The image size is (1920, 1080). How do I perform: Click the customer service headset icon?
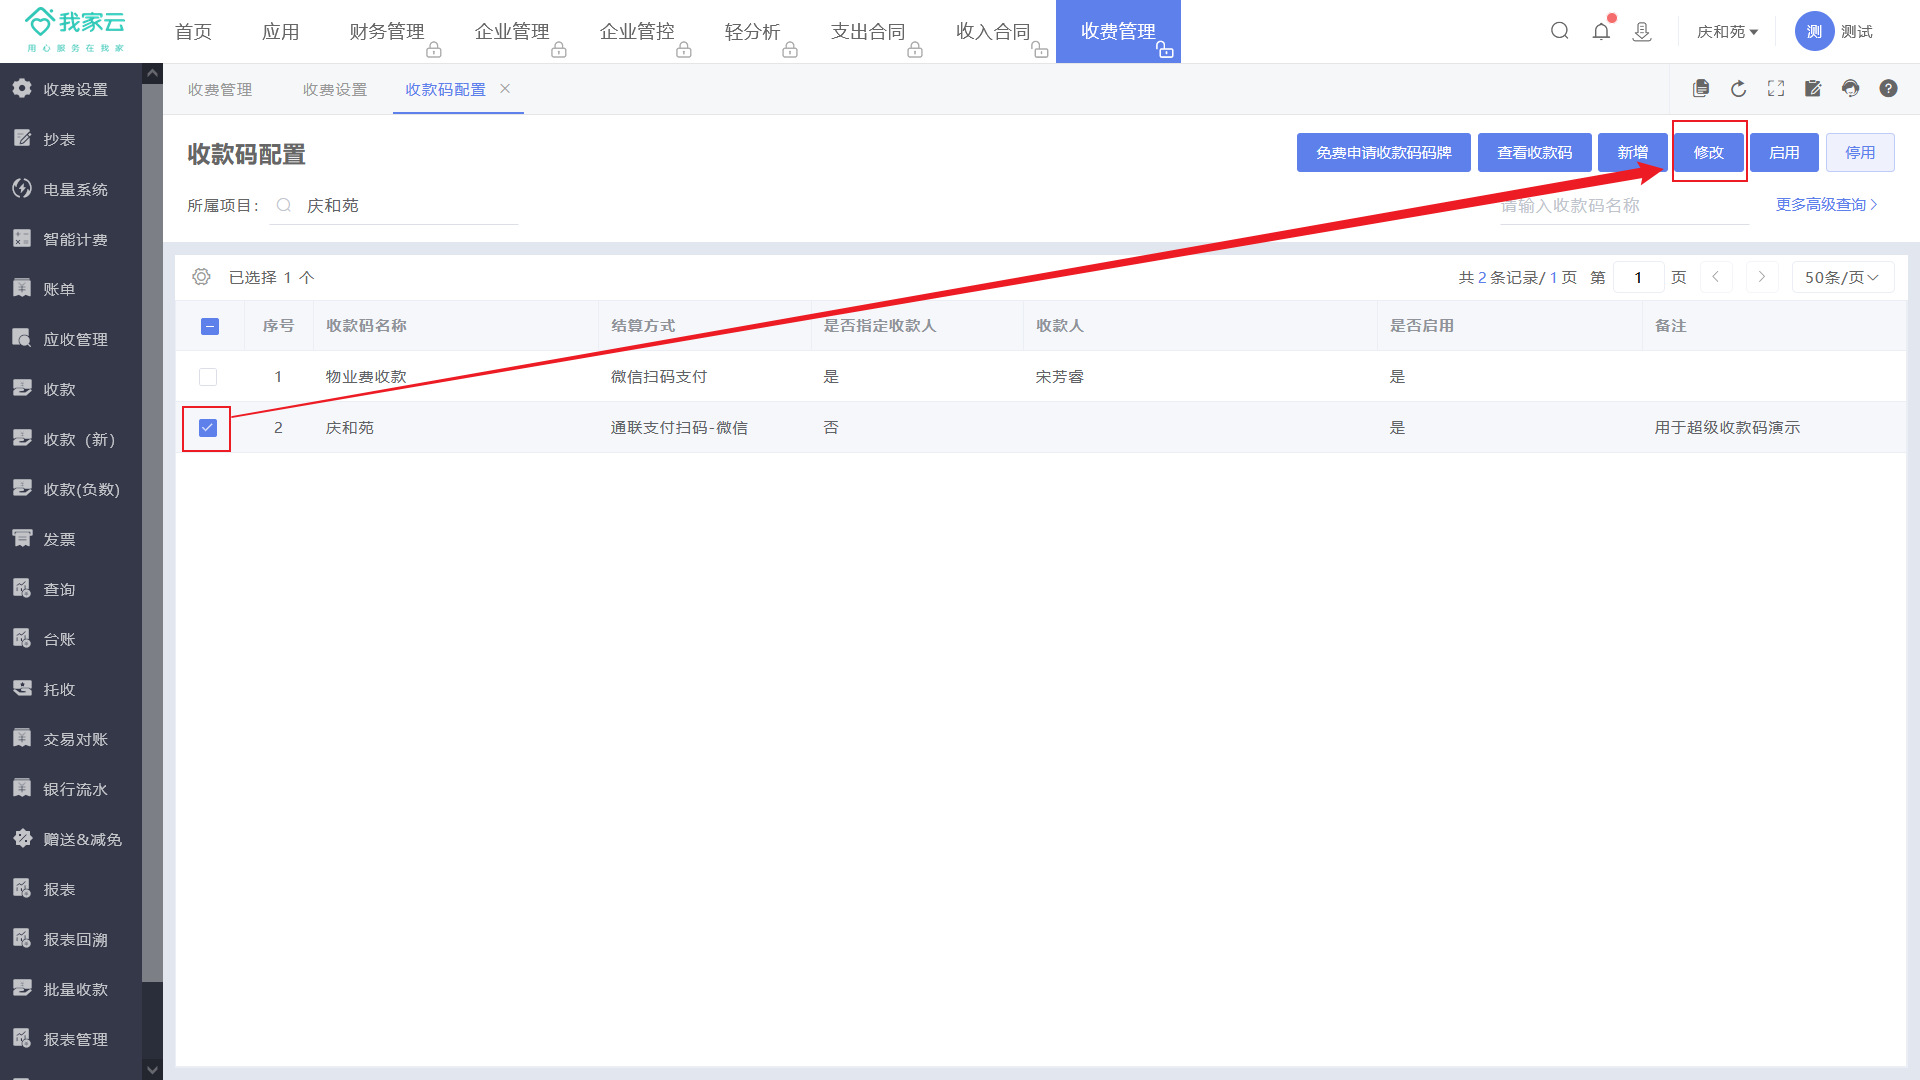(x=1850, y=89)
